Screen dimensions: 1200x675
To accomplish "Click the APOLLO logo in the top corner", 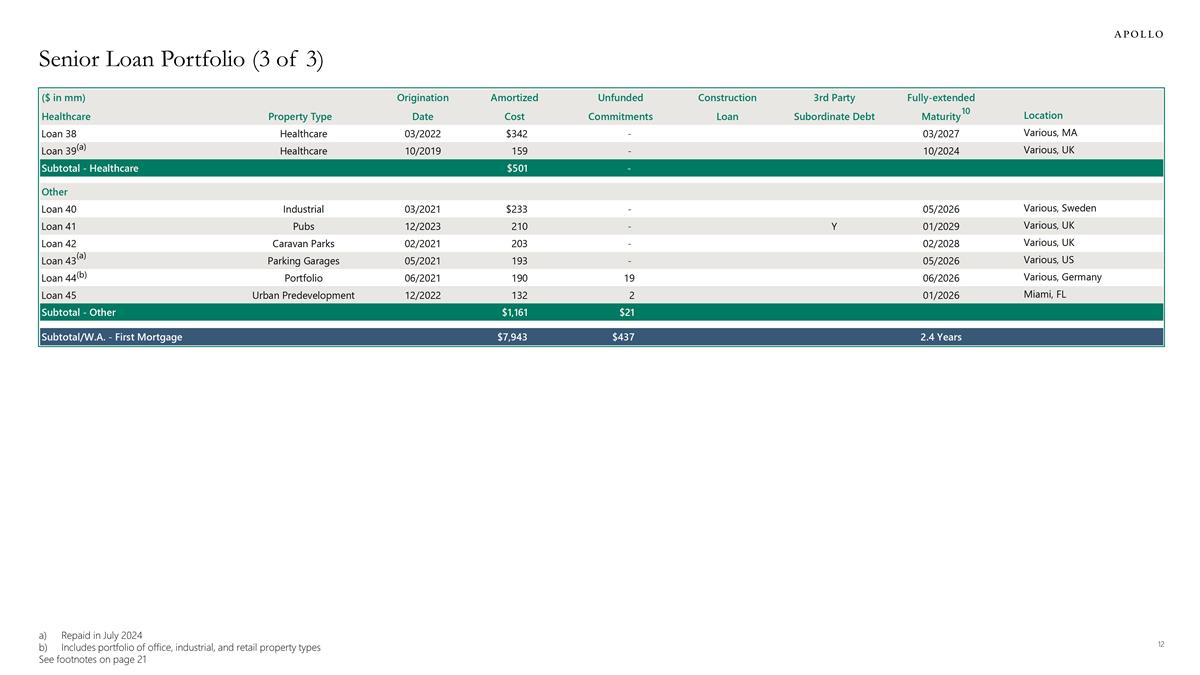I will tap(1138, 34).
